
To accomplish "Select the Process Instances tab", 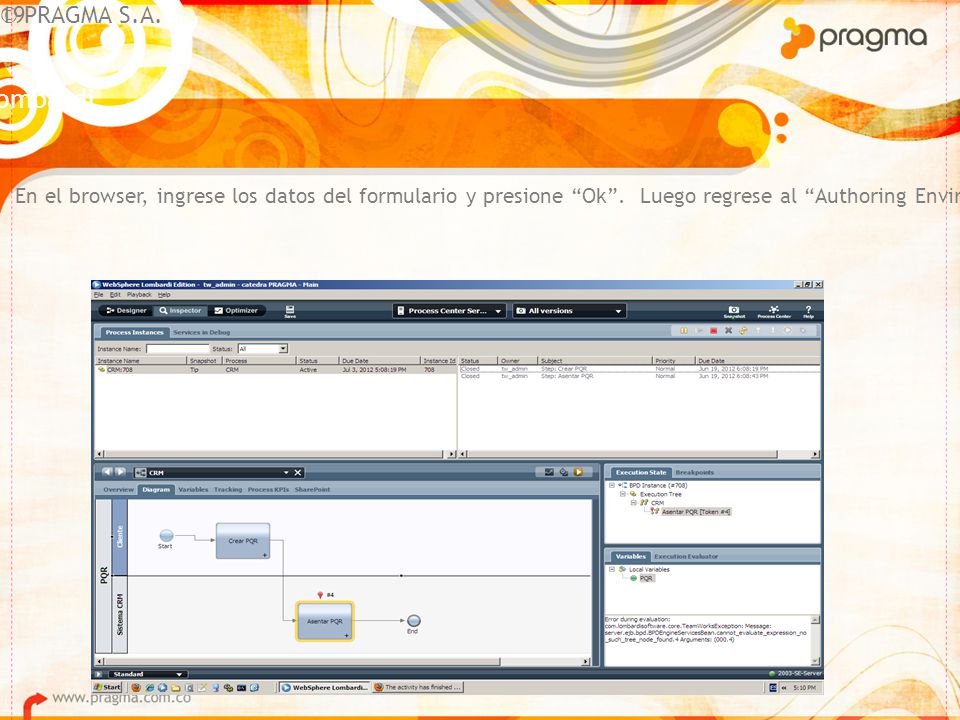I will coord(134,332).
